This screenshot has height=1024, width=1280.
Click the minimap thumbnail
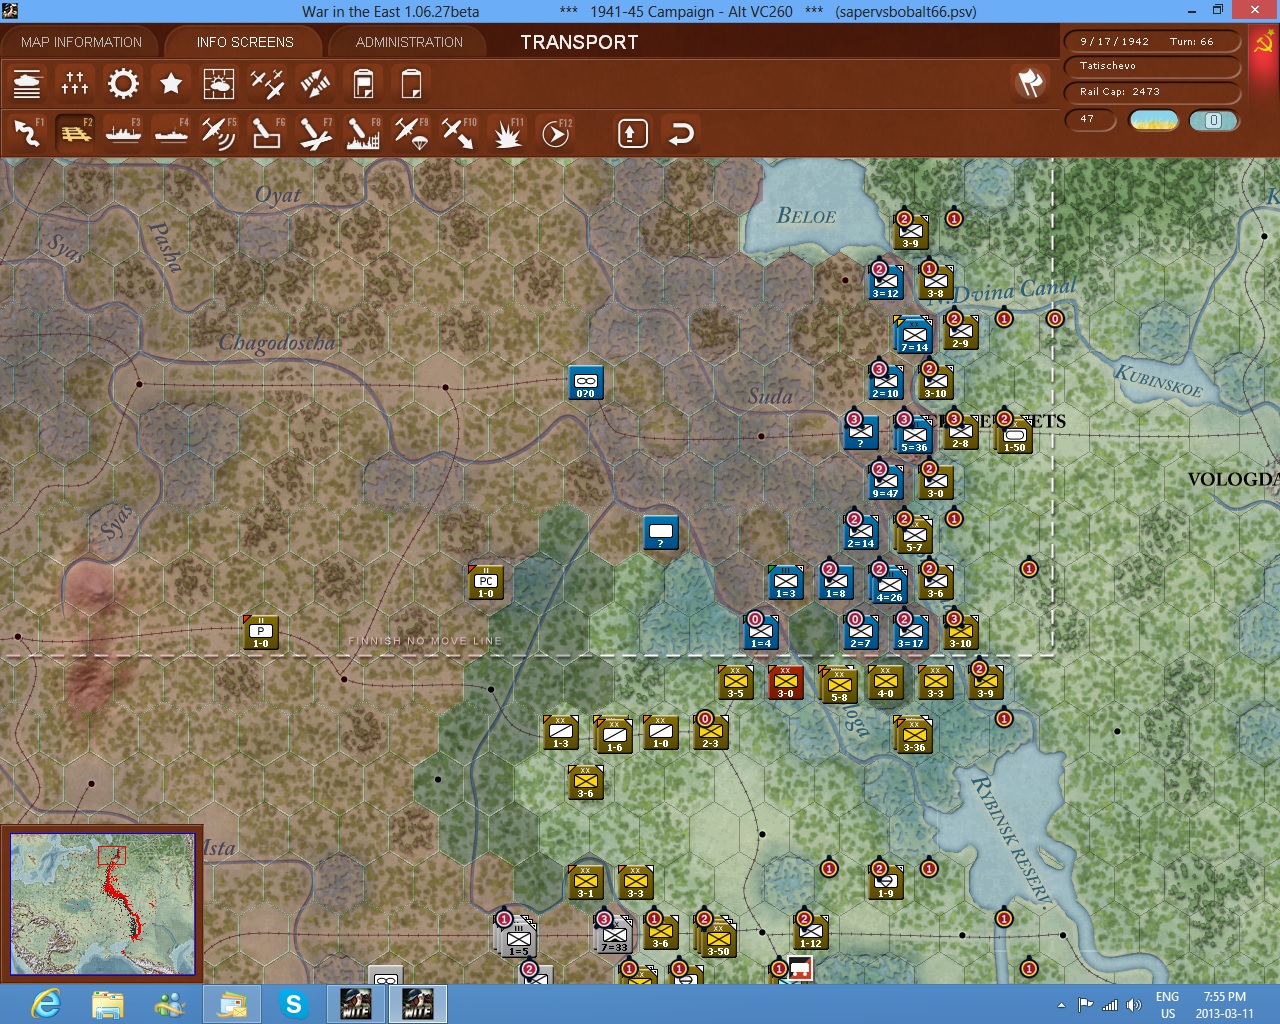tap(102, 904)
